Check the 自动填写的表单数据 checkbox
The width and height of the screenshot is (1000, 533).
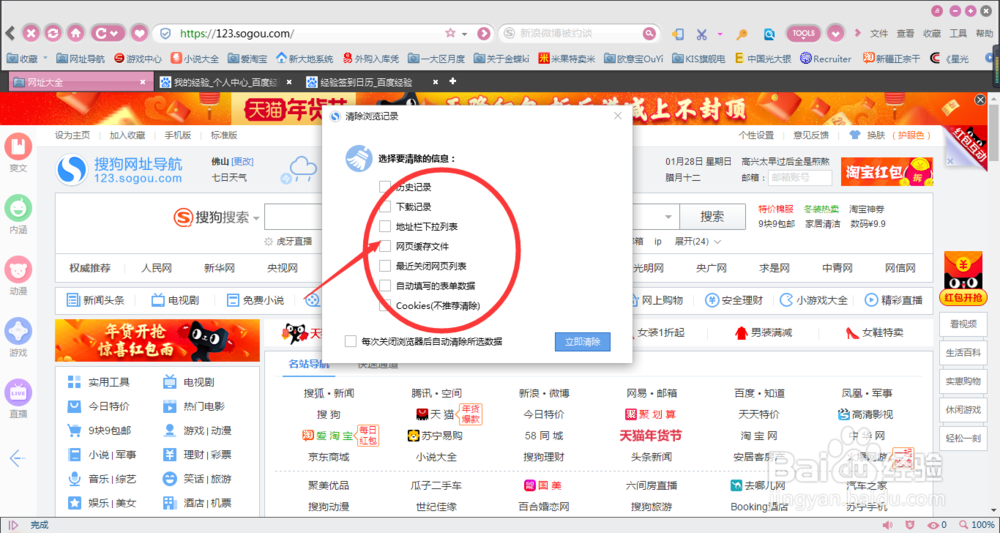[x=385, y=286]
